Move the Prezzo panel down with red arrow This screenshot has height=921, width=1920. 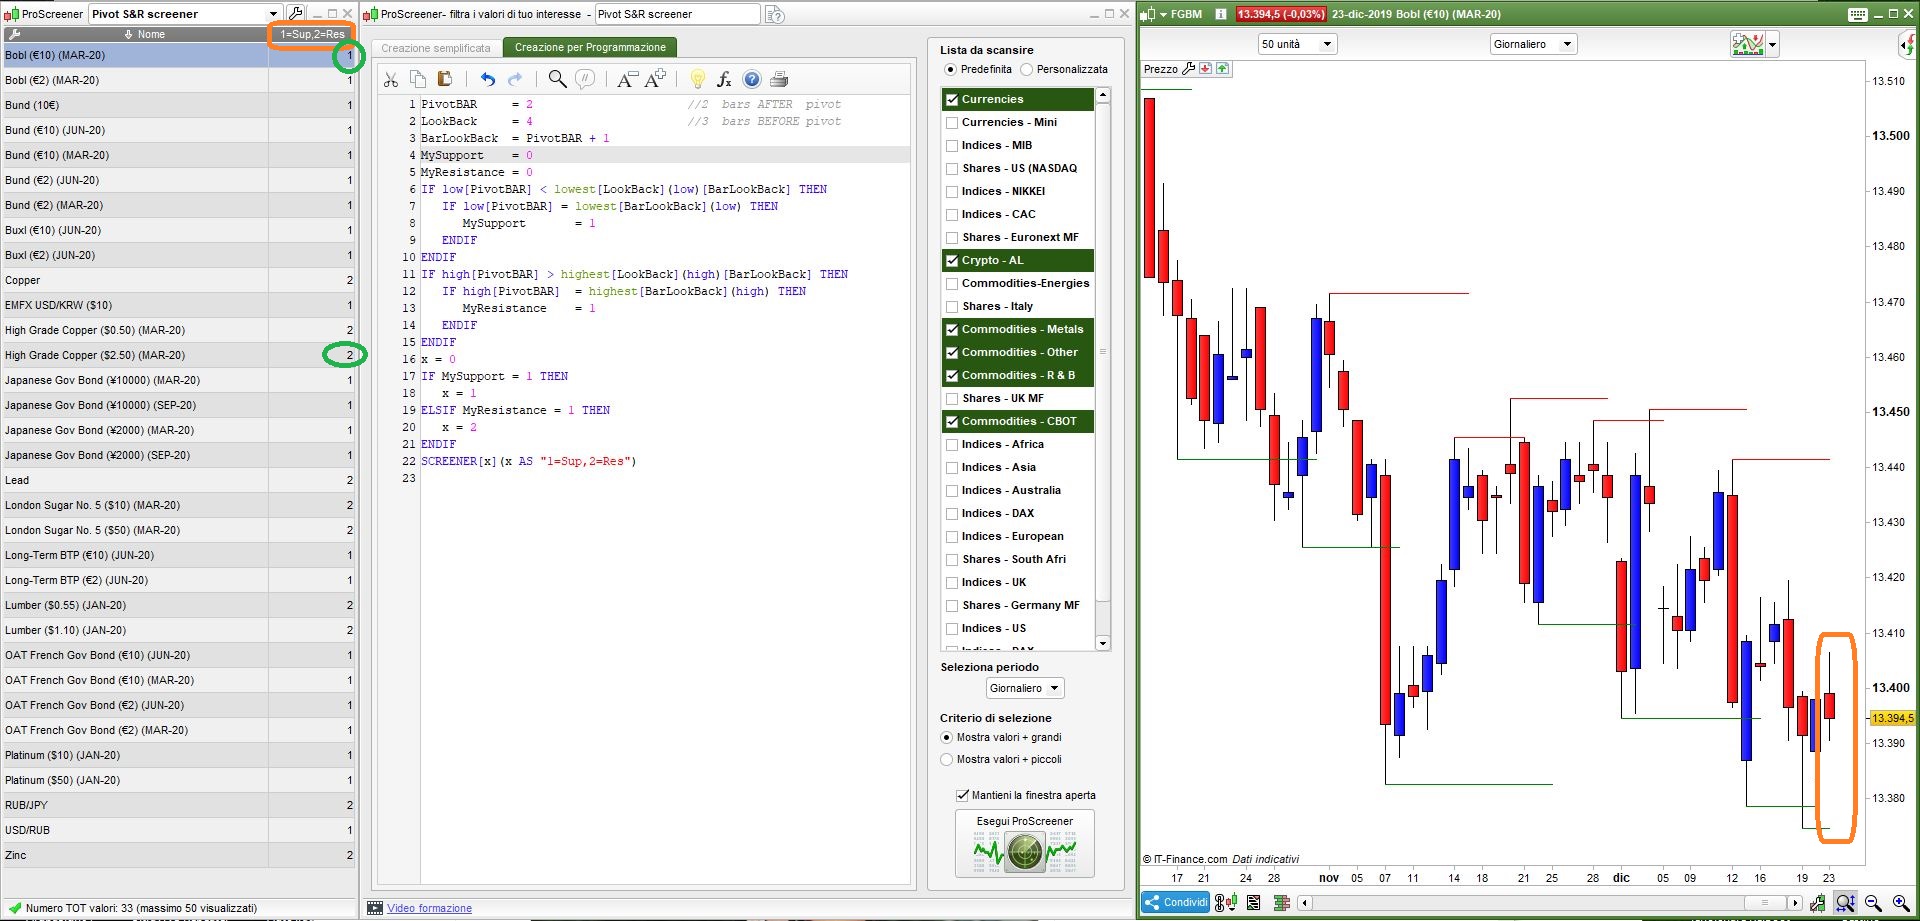[x=1206, y=69]
